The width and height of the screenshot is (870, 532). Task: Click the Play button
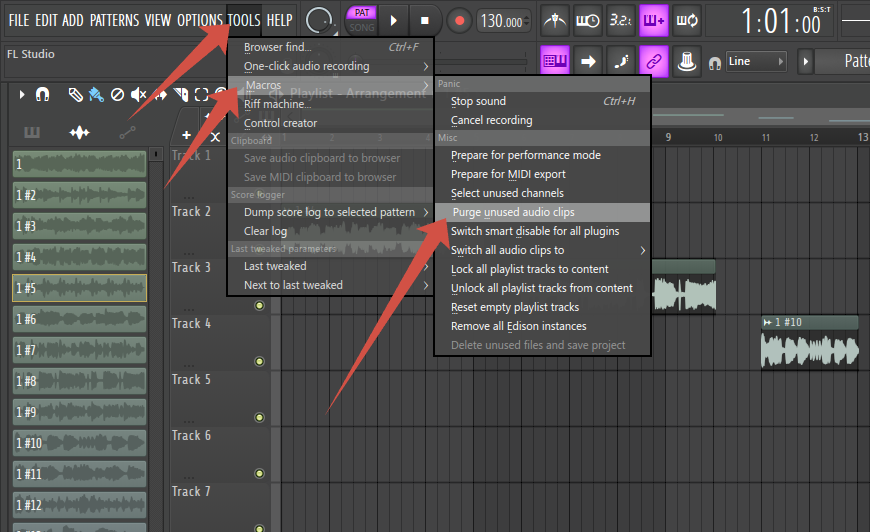click(394, 21)
